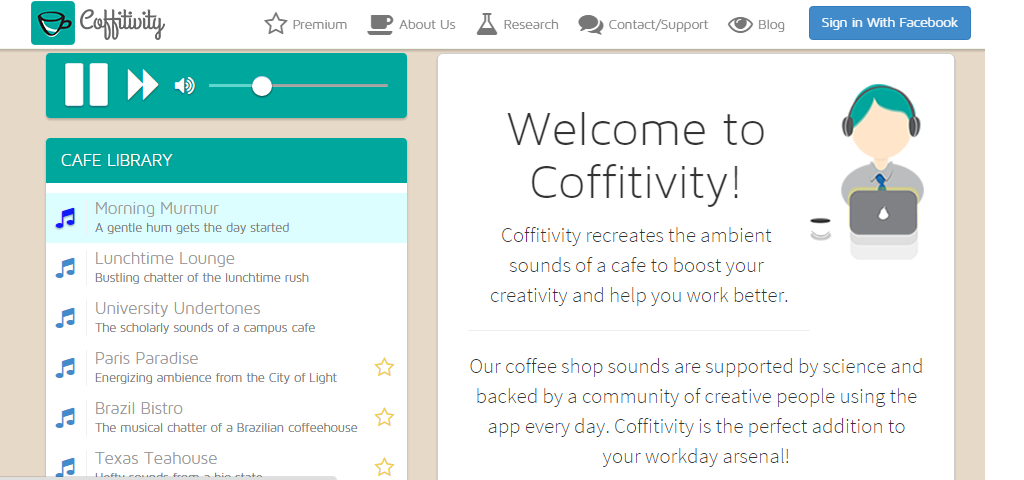
Task: Sign in with Facebook
Action: (x=889, y=23)
